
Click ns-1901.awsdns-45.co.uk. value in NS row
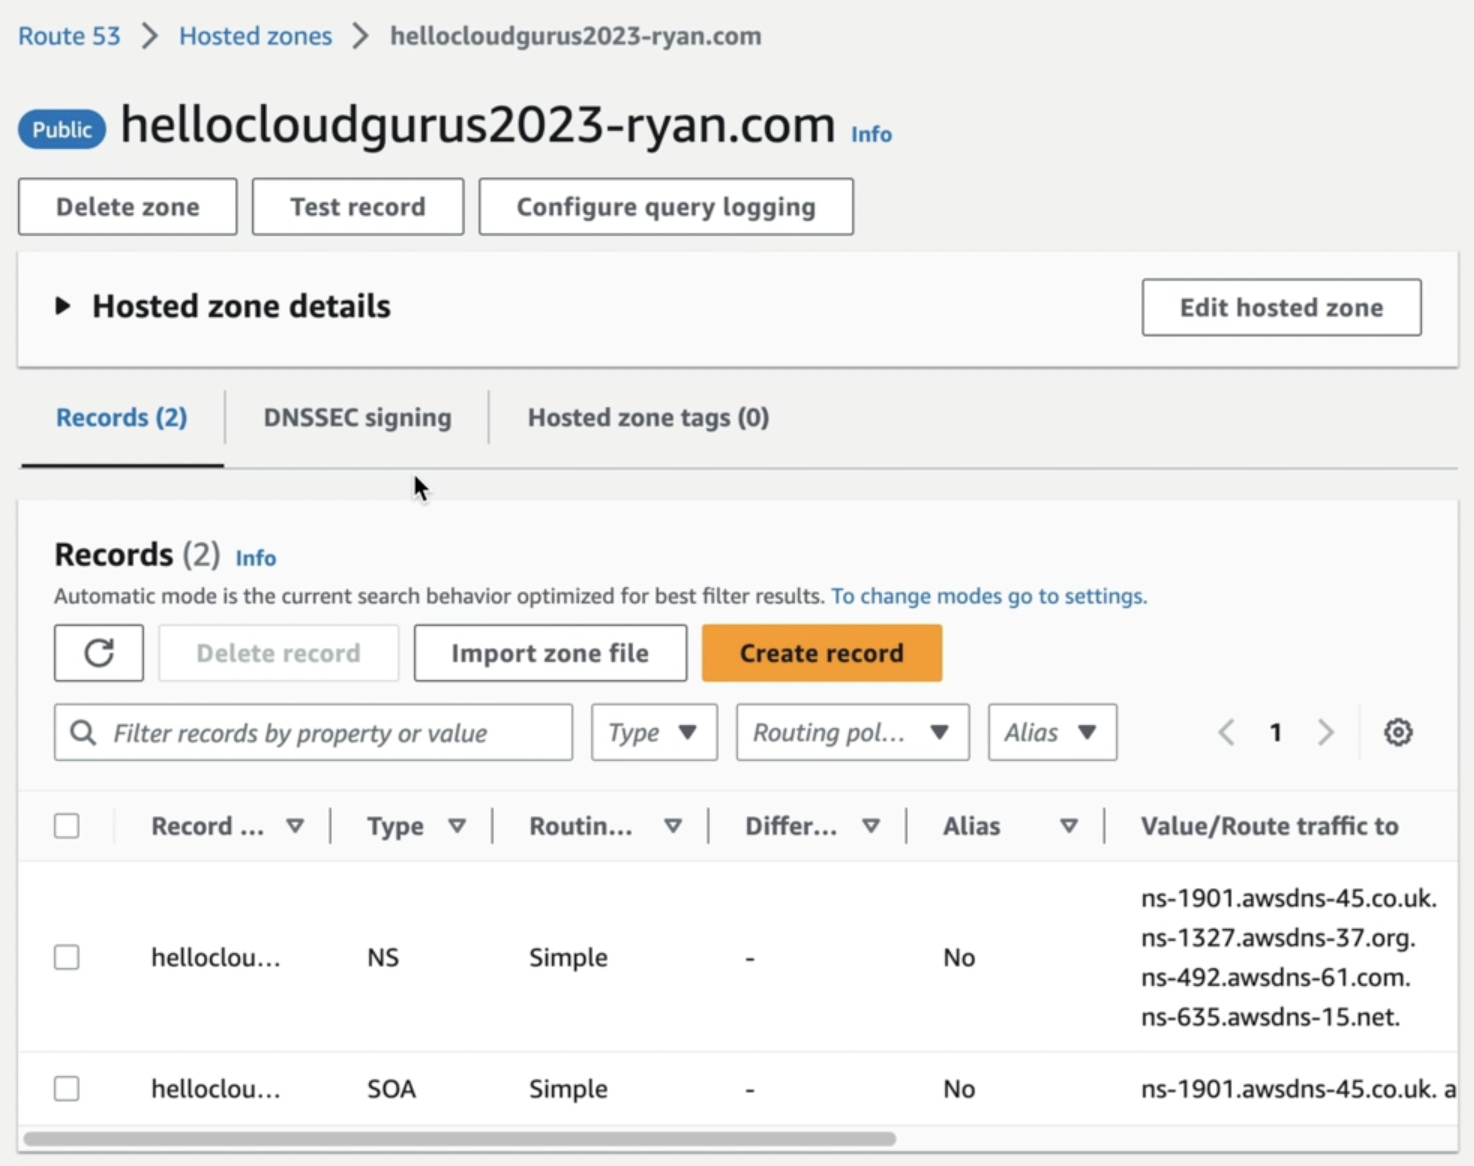point(1289,898)
